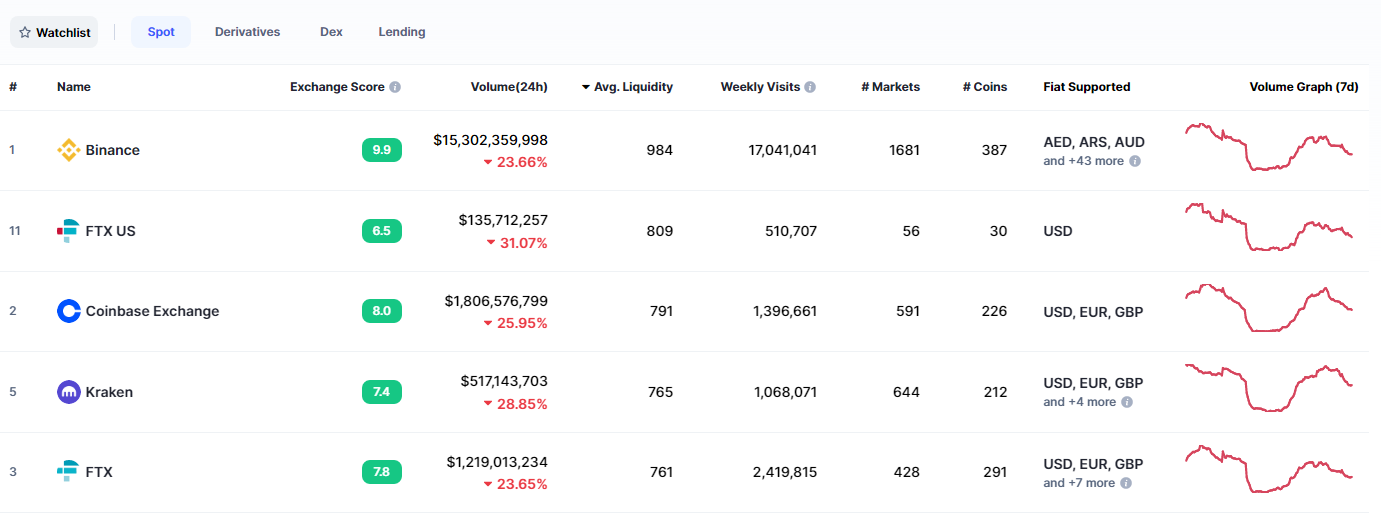Click the Watchlist star icon

(25, 32)
